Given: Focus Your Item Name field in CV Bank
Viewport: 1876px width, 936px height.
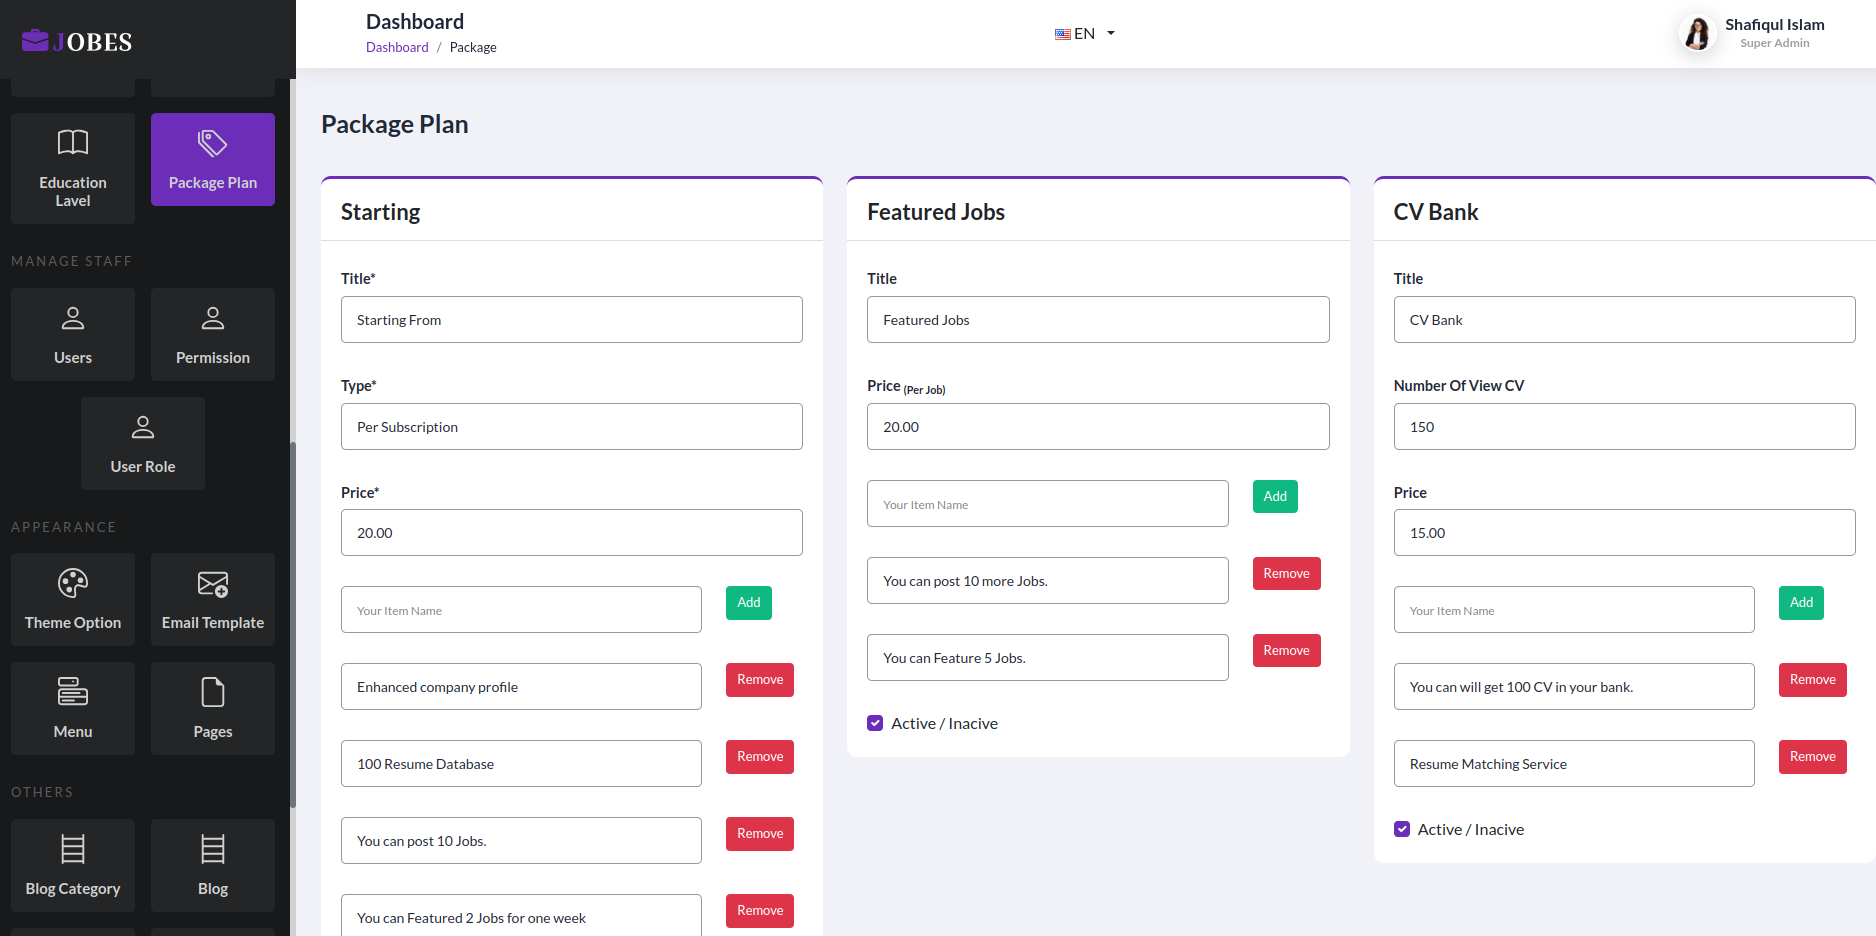Looking at the screenshot, I should tap(1574, 610).
